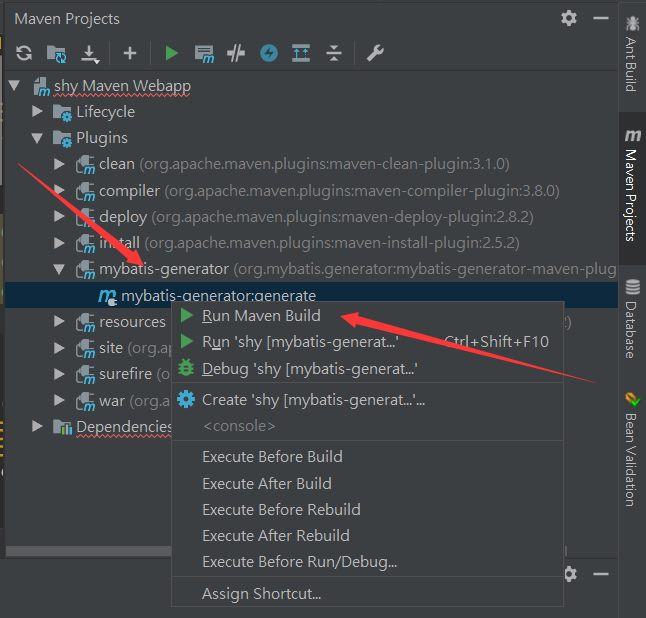Screen dimensions: 646x618
Task: Expand the install plugin node
Action: click(x=59, y=243)
